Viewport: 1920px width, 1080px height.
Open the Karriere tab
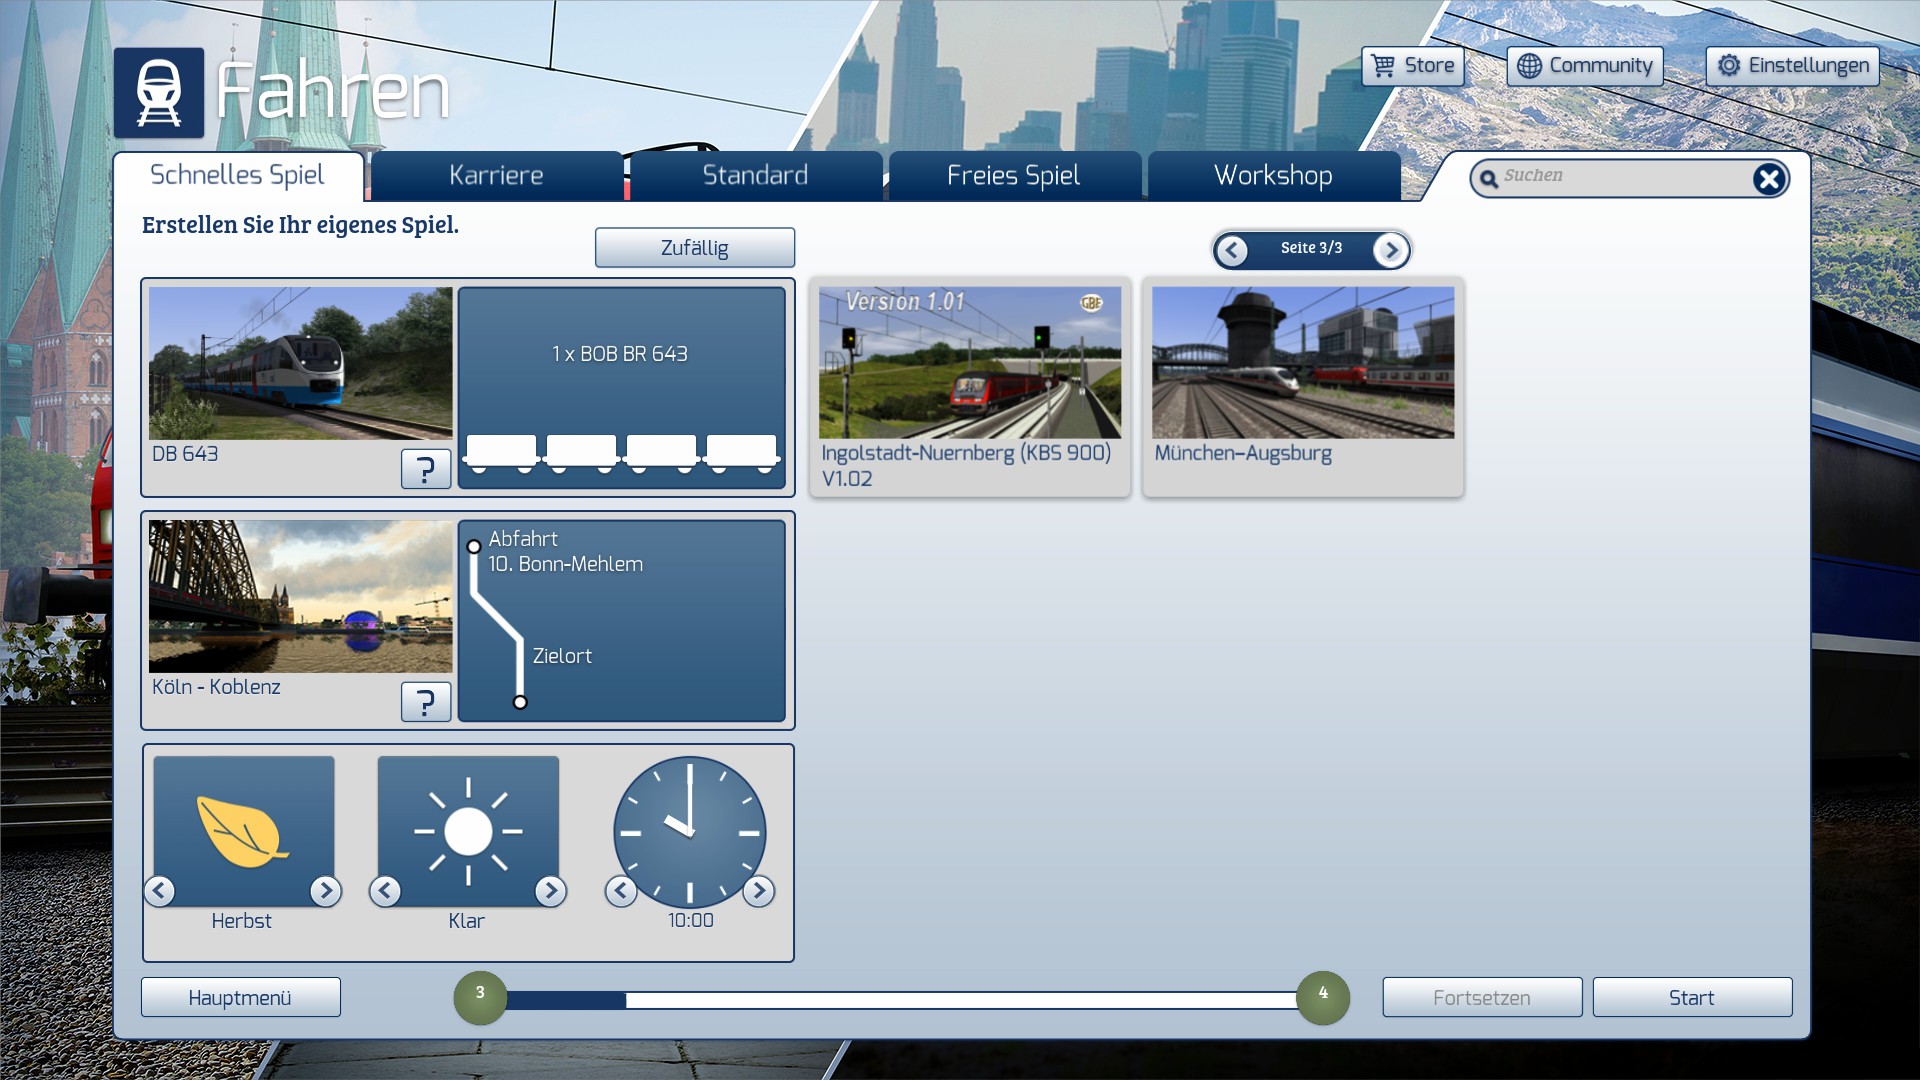coord(496,176)
